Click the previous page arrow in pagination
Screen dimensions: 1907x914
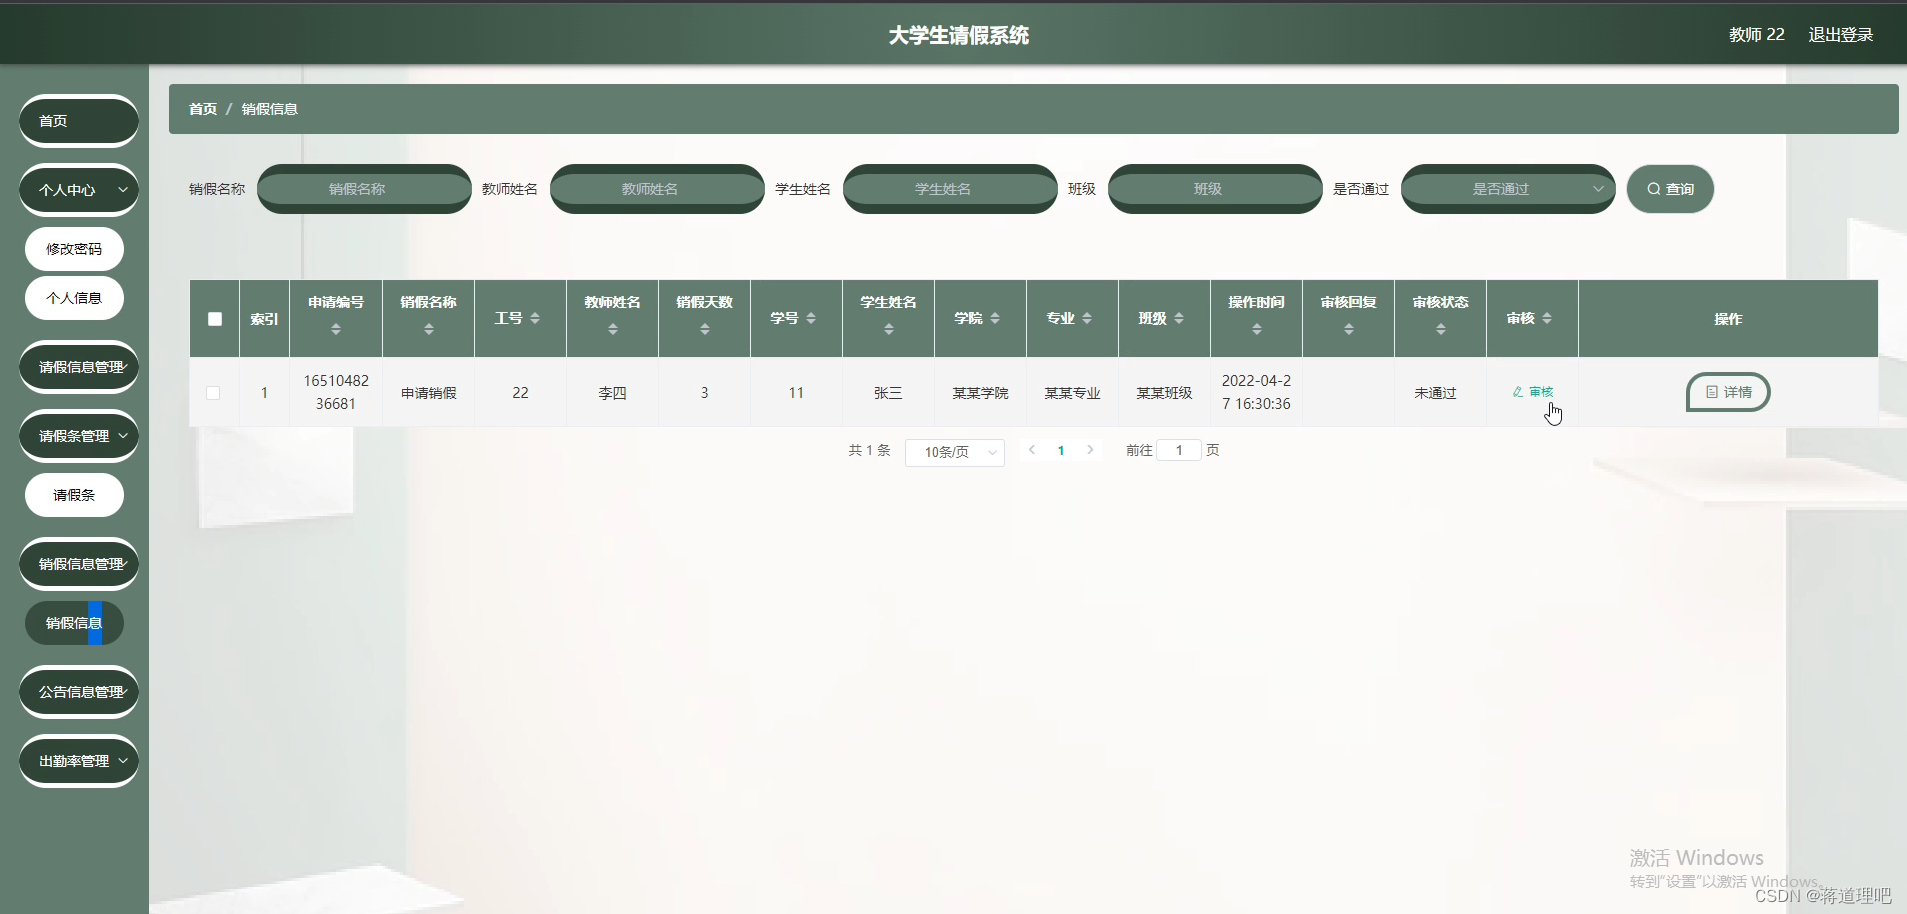[1030, 450]
